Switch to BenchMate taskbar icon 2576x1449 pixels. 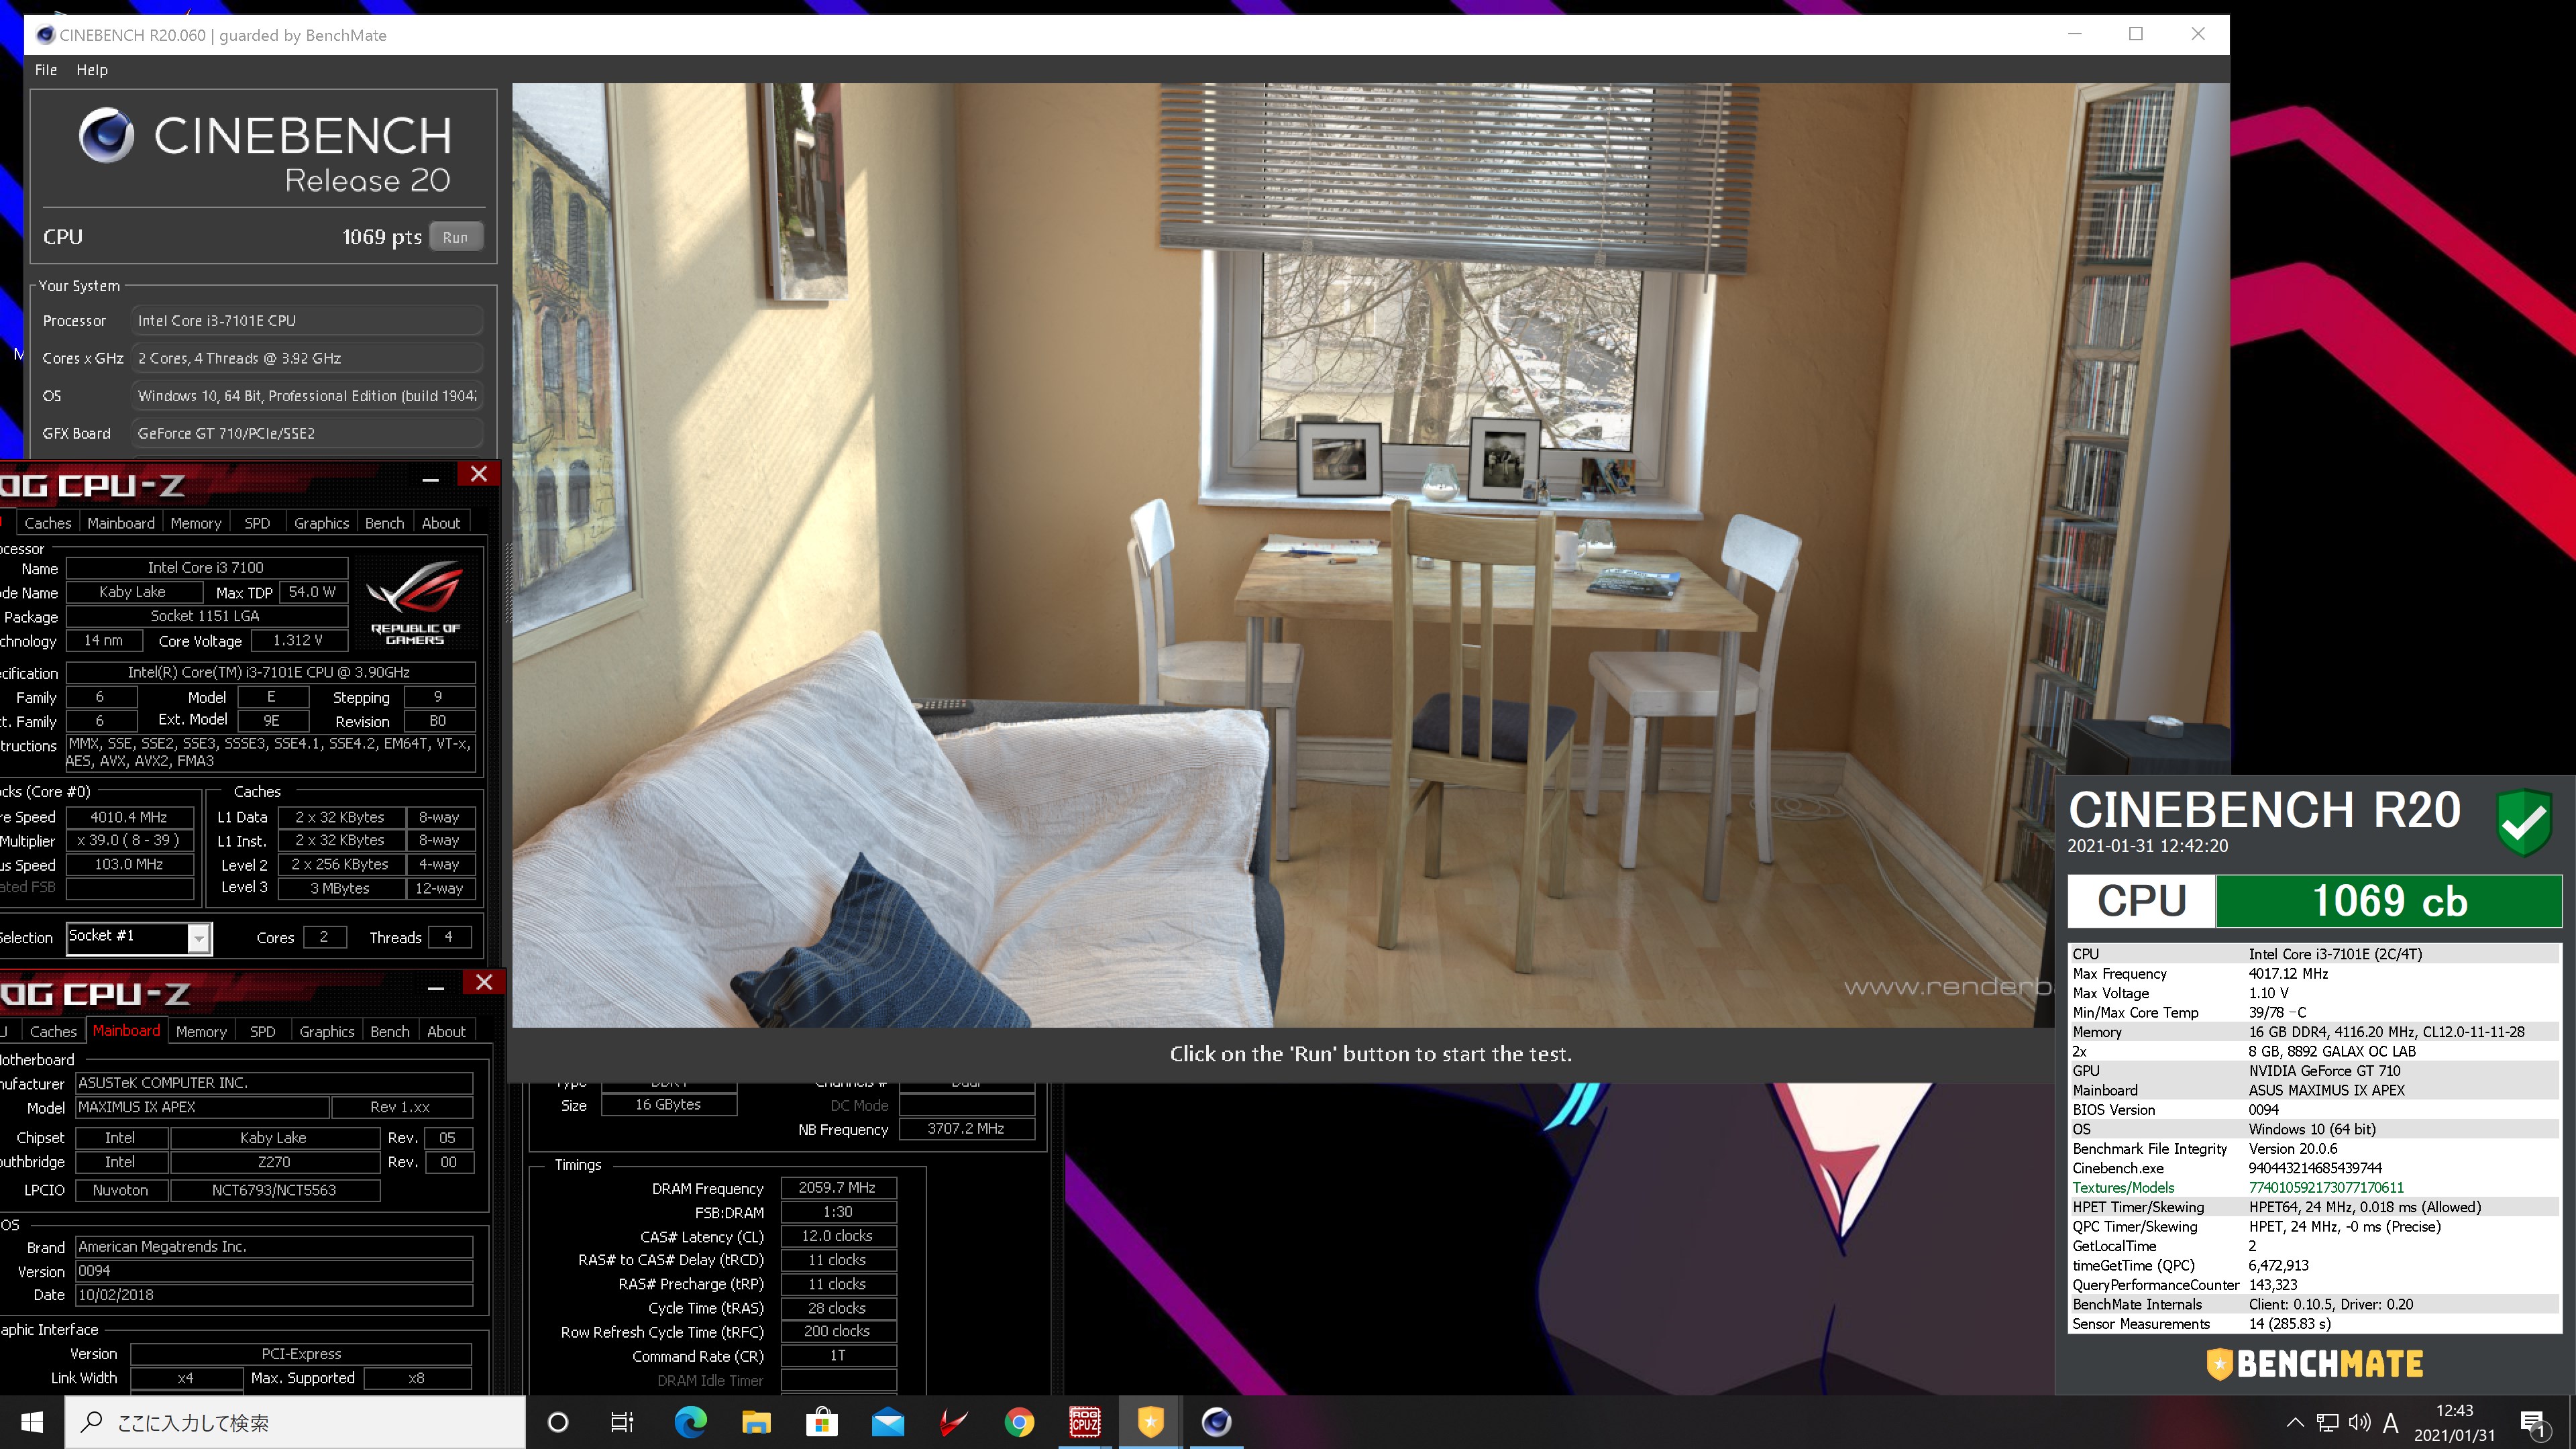point(1151,1422)
